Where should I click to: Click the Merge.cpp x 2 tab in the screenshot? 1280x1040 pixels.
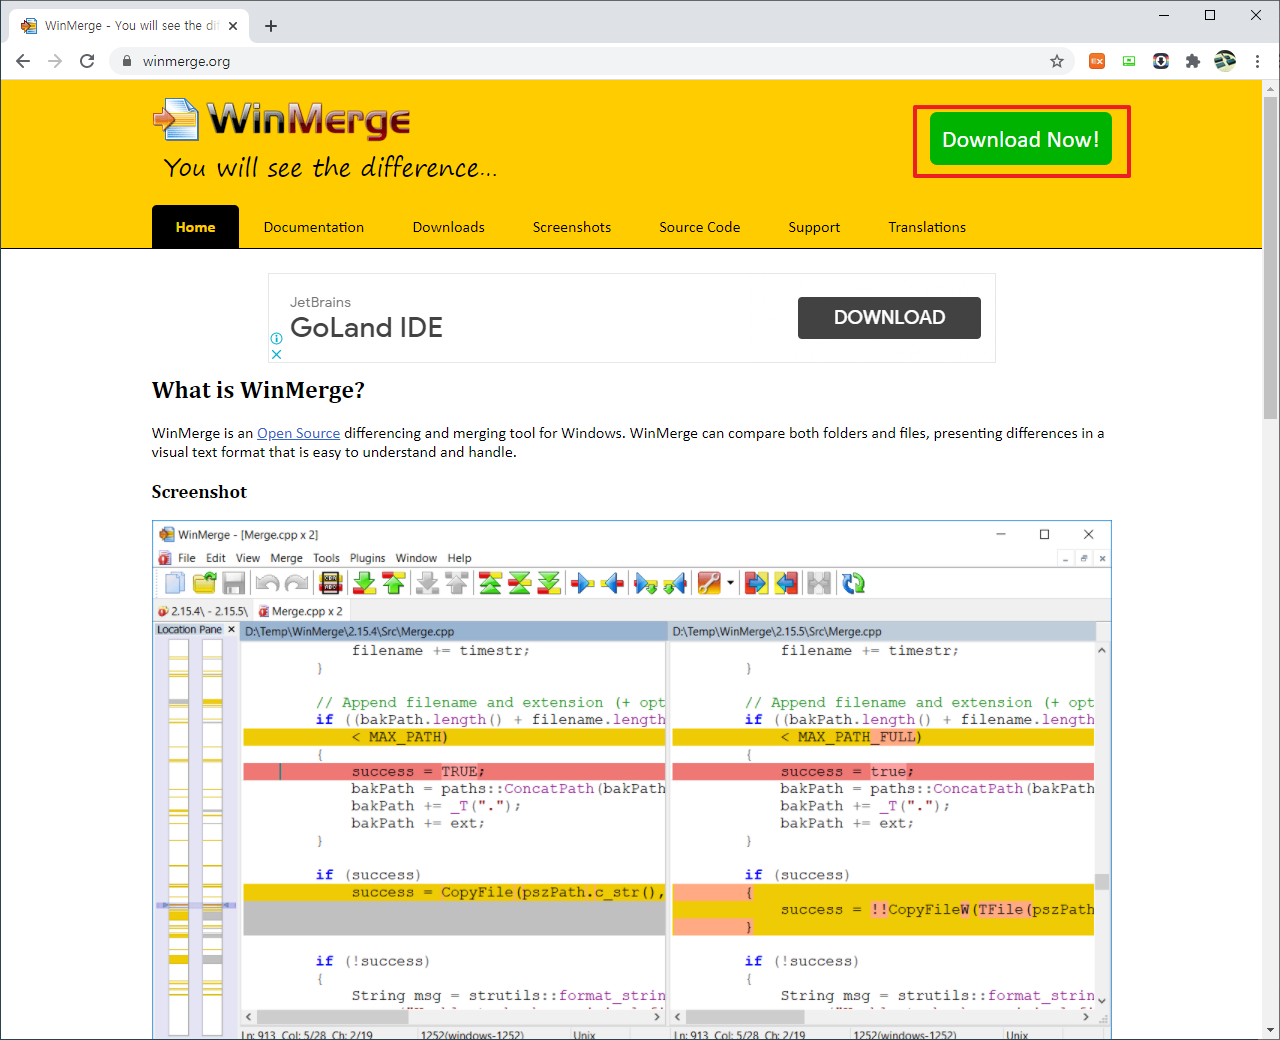(x=300, y=611)
